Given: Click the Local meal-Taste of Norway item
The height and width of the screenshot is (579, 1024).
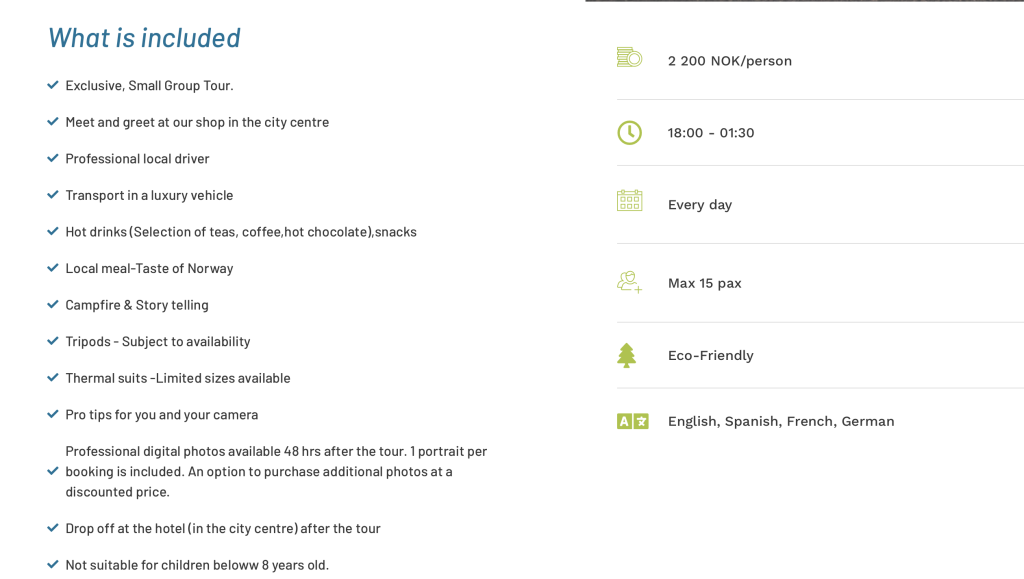Looking at the screenshot, I should pyautogui.click(x=149, y=268).
